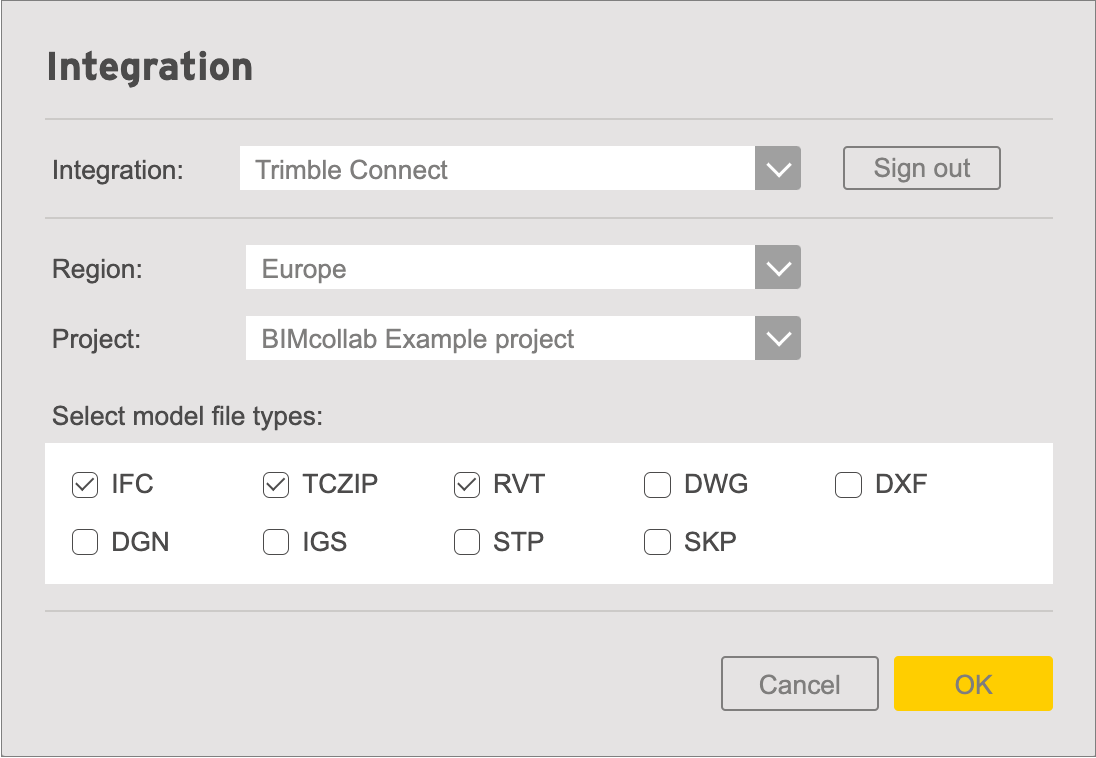Click the 'Region:' field label

(97, 269)
